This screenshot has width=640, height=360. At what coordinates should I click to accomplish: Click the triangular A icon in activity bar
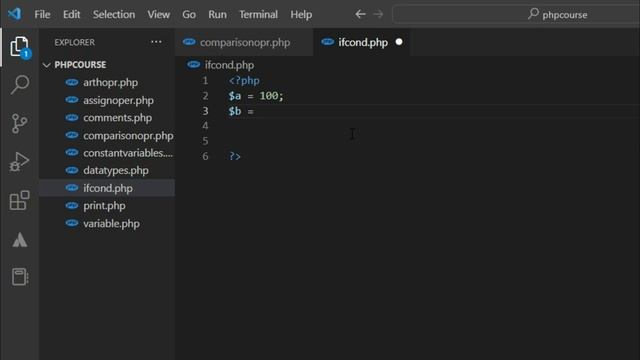tap(19, 240)
